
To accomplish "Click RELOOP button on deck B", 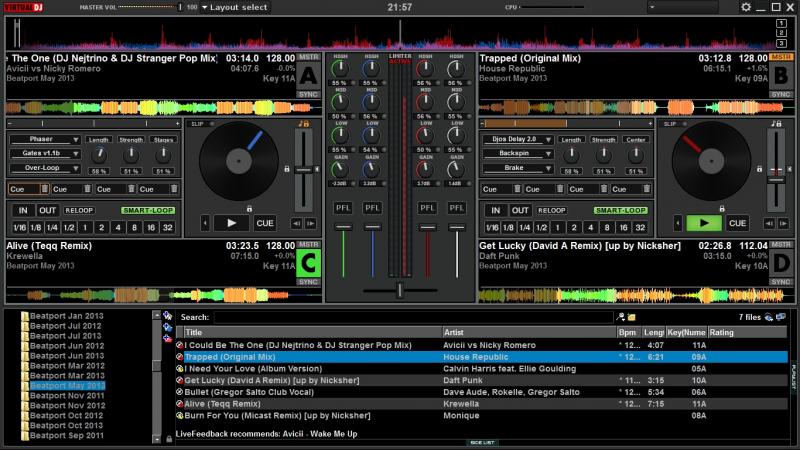I will coord(552,210).
